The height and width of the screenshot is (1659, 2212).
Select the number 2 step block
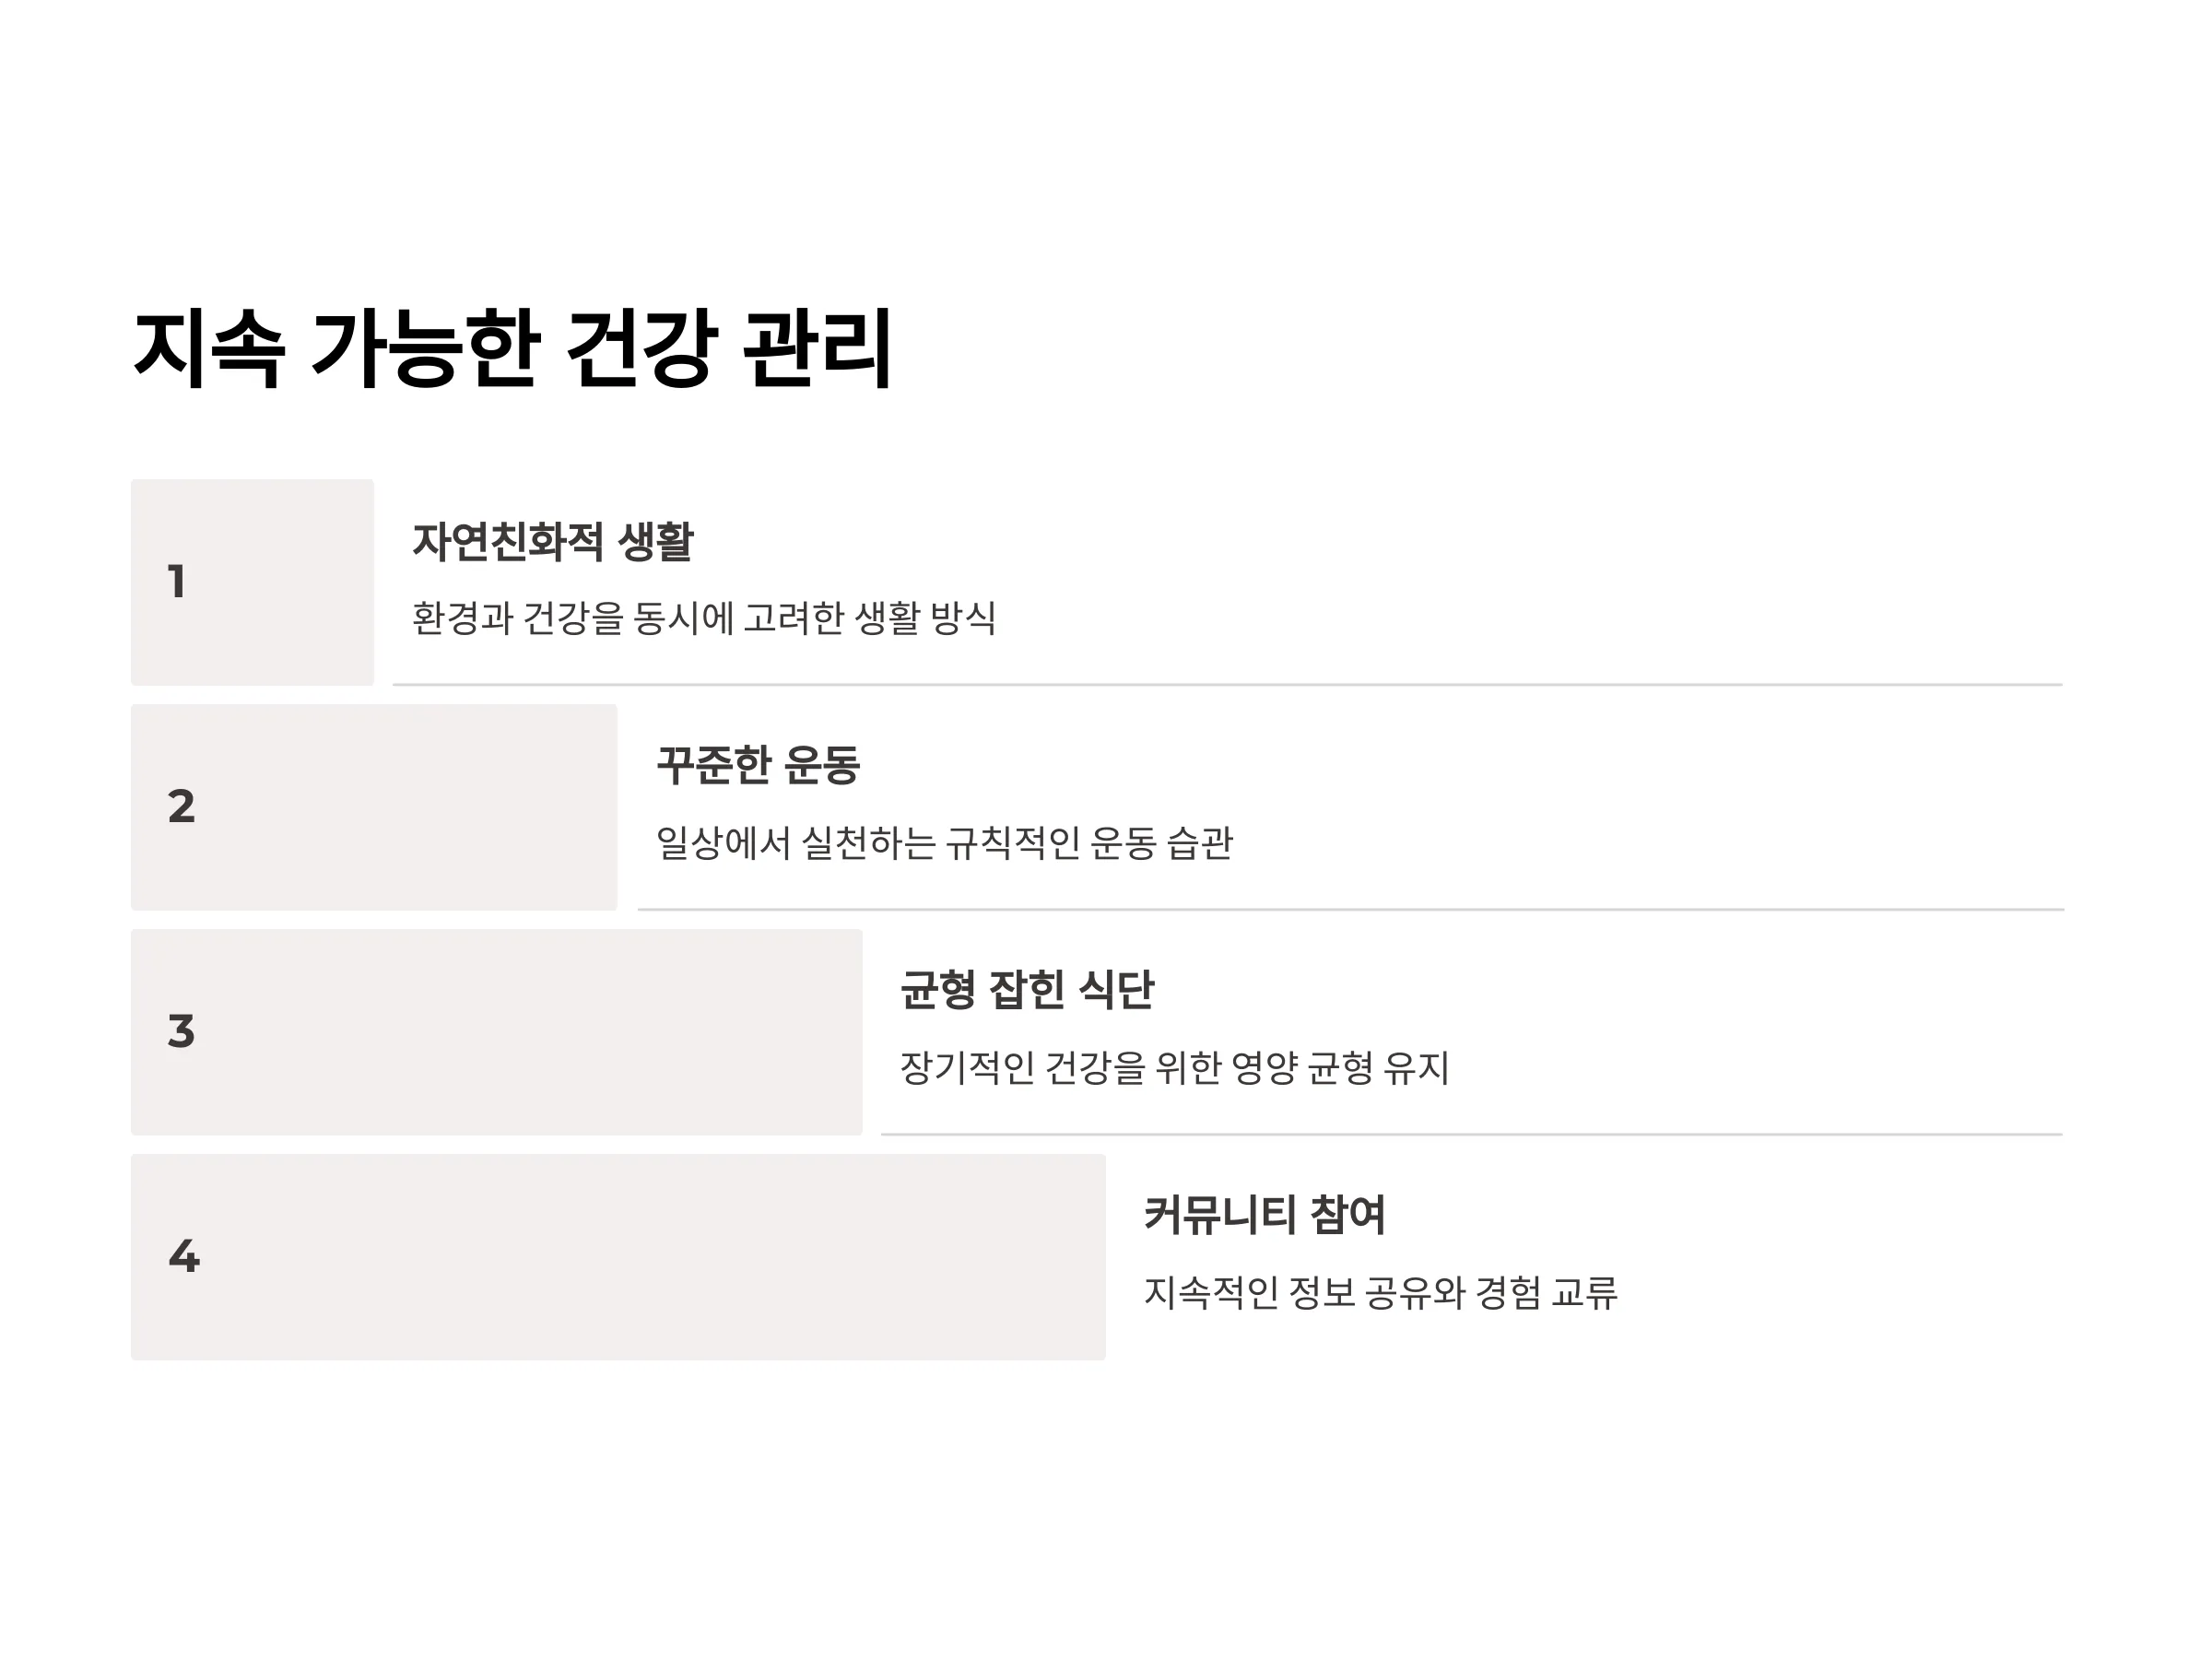point(374,807)
